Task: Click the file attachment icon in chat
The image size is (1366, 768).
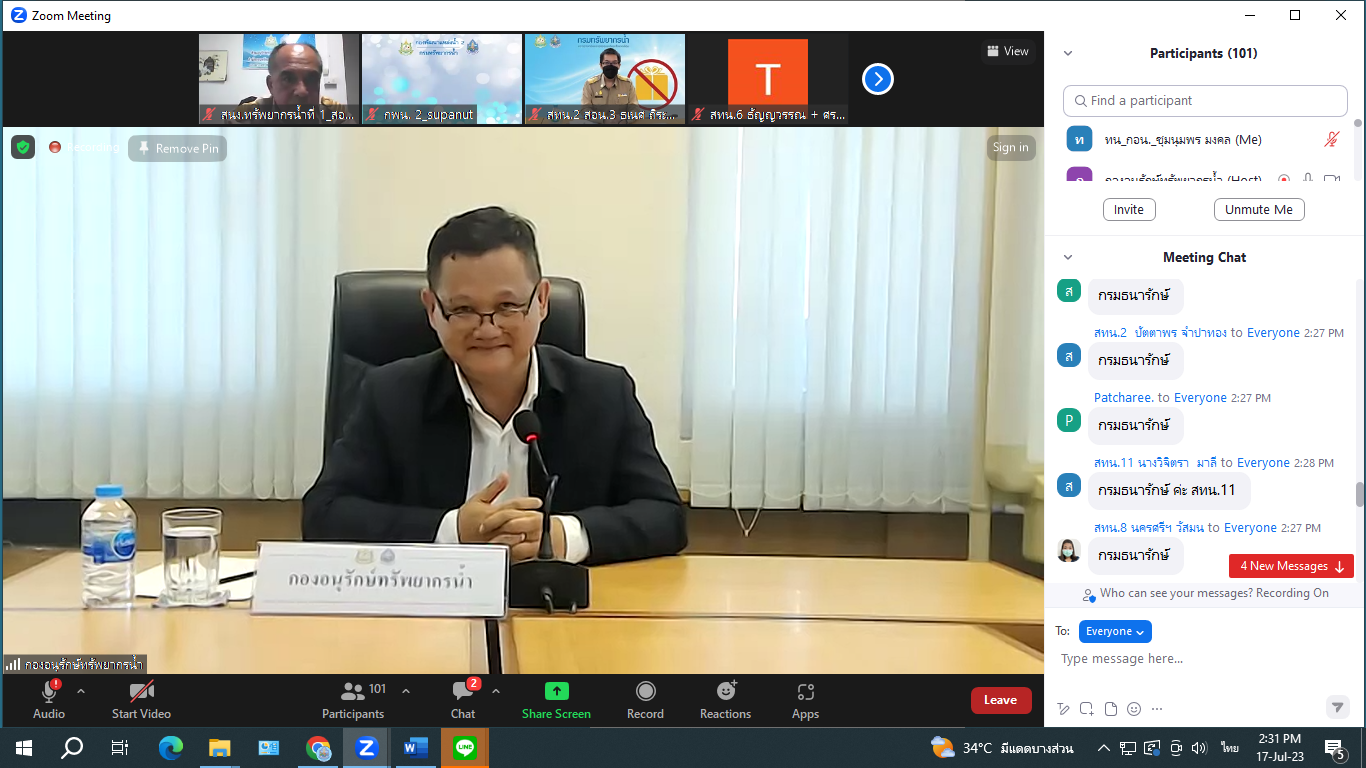Action: [x=1110, y=709]
